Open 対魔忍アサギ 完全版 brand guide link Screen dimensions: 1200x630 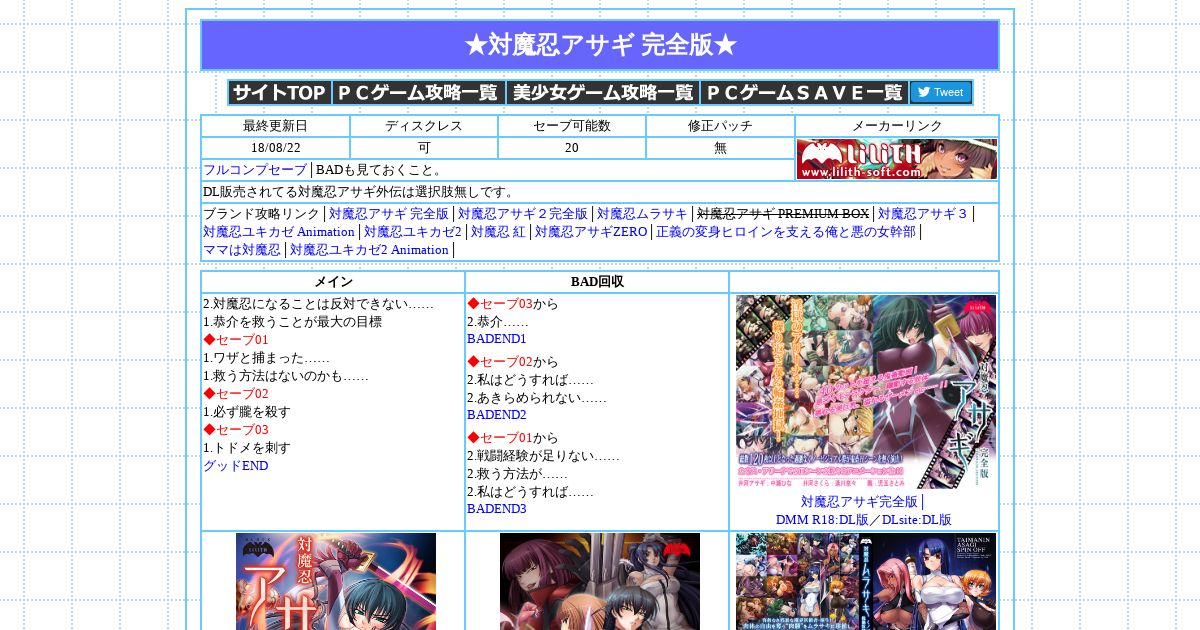click(389, 214)
